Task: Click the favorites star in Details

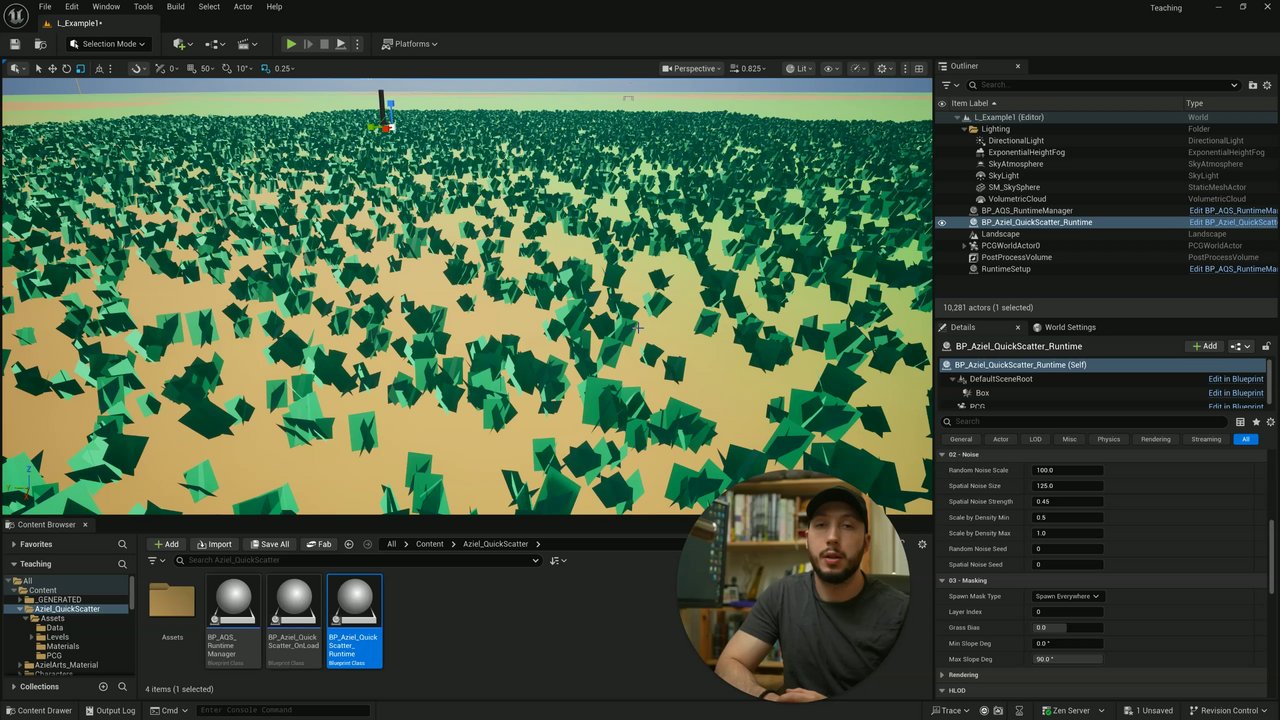Action: click(x=1256, y=422)
